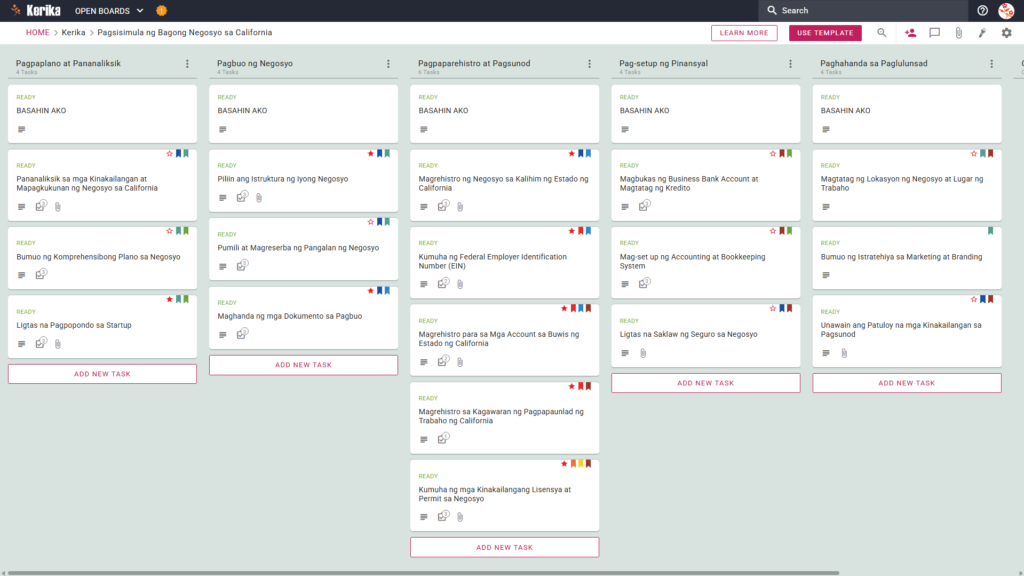This screenshot has width=1024, height=576.
Task: Toggle star on Piliin ang Istruktura ng Iyong Negosyo
Action: point(370,153)
